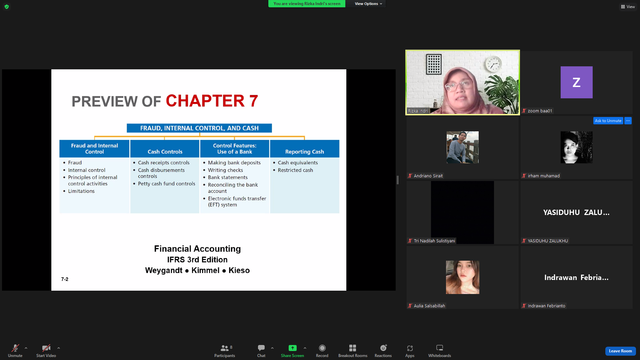Open the View Options dropdown
Viewport: 640px width, 360px height.
pyautogui.click(x=368, y=4)
